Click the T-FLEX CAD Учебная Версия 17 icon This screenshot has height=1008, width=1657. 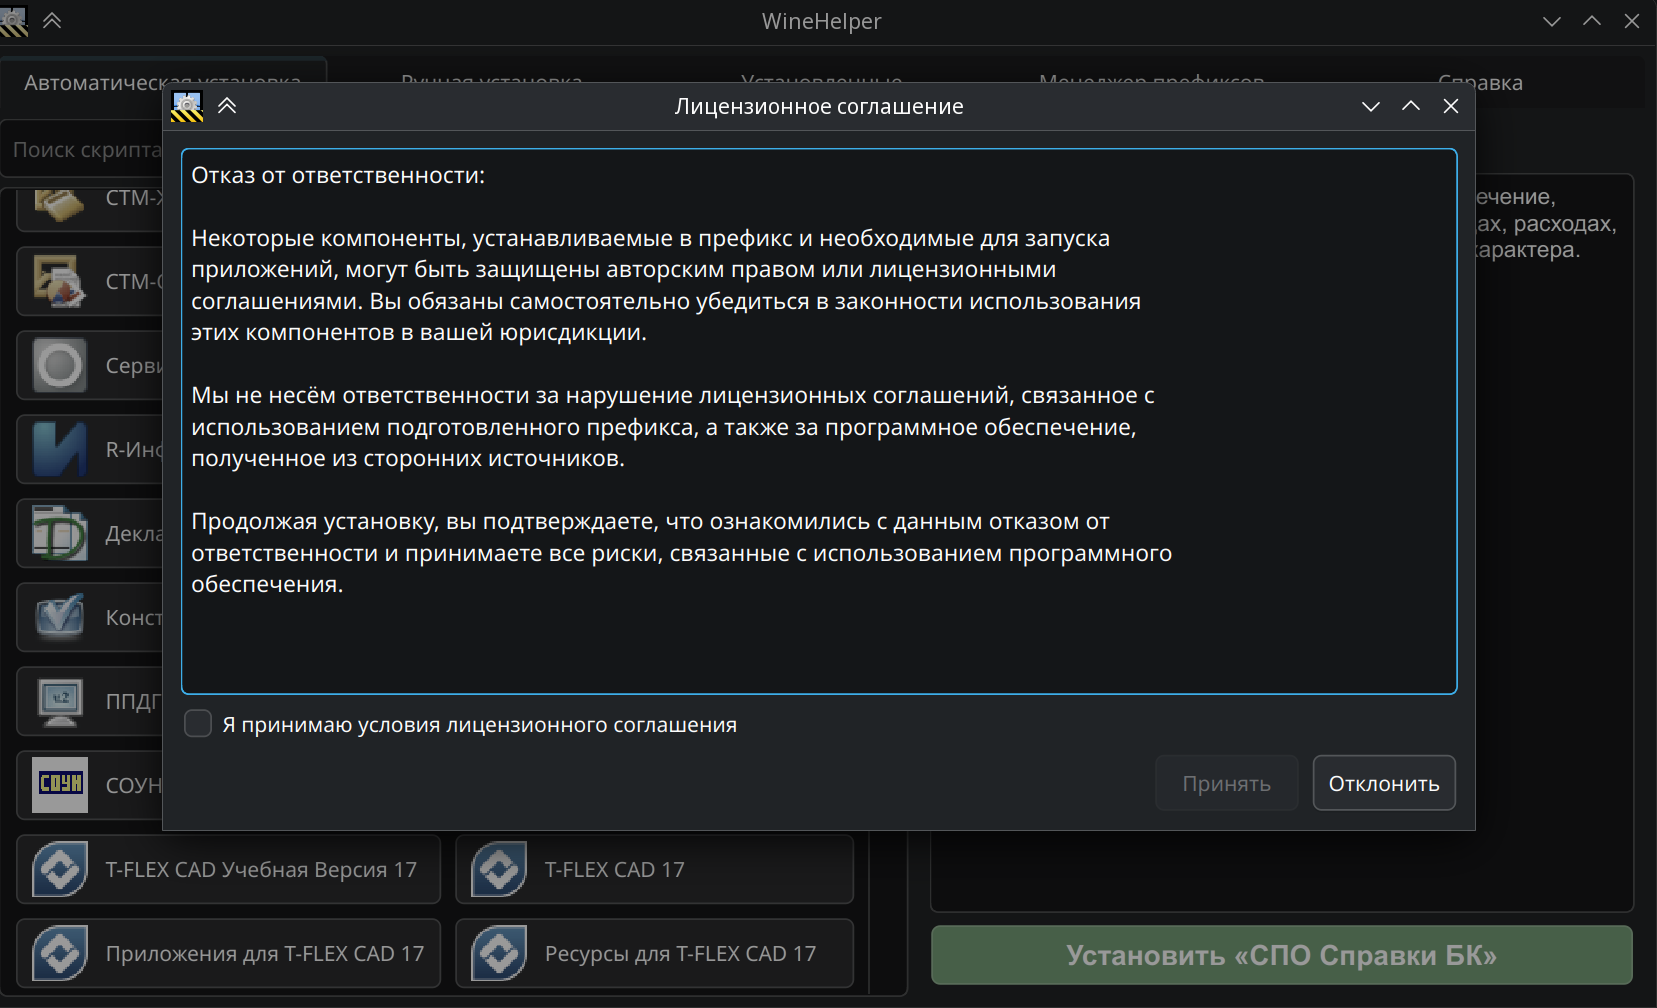click(59, 870)
